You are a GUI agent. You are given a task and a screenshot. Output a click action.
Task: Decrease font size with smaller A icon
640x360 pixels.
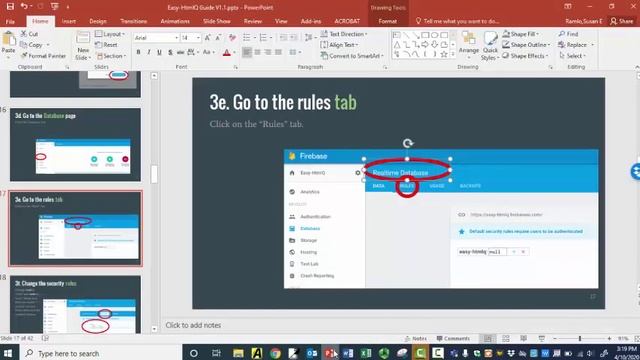pos(218,38)
